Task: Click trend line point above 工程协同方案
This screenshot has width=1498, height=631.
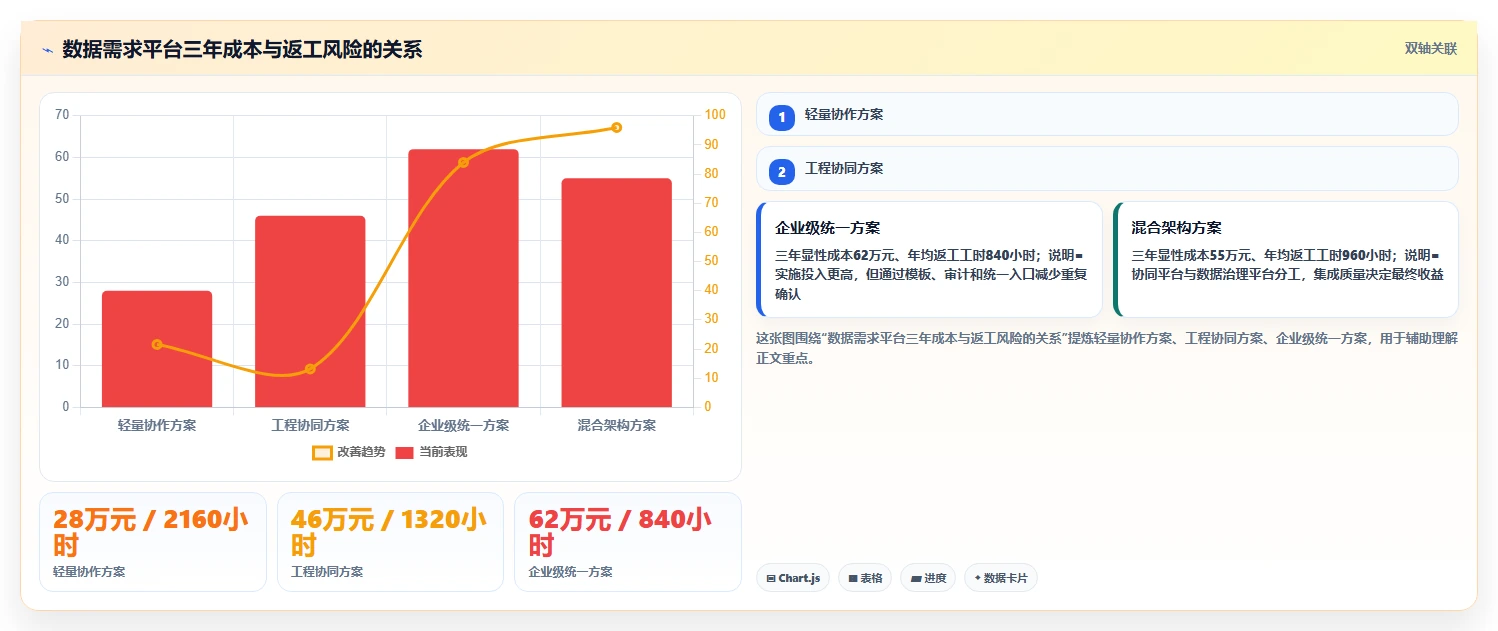Action: [x=310, y=369]
